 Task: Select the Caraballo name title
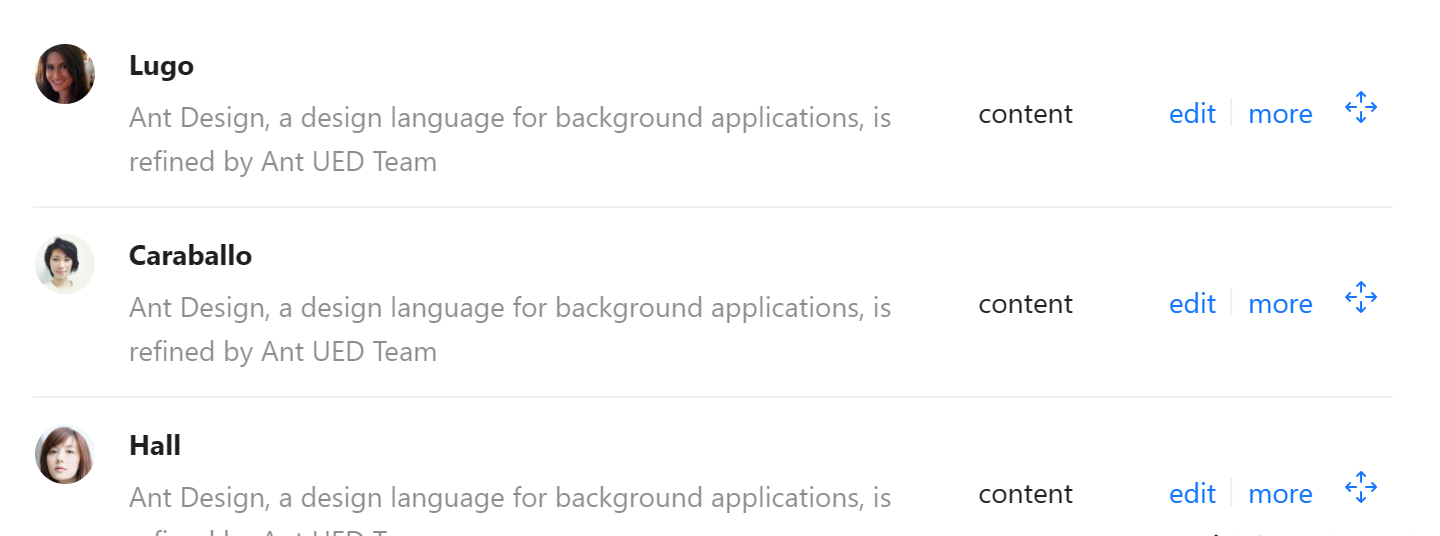point(190,256)
